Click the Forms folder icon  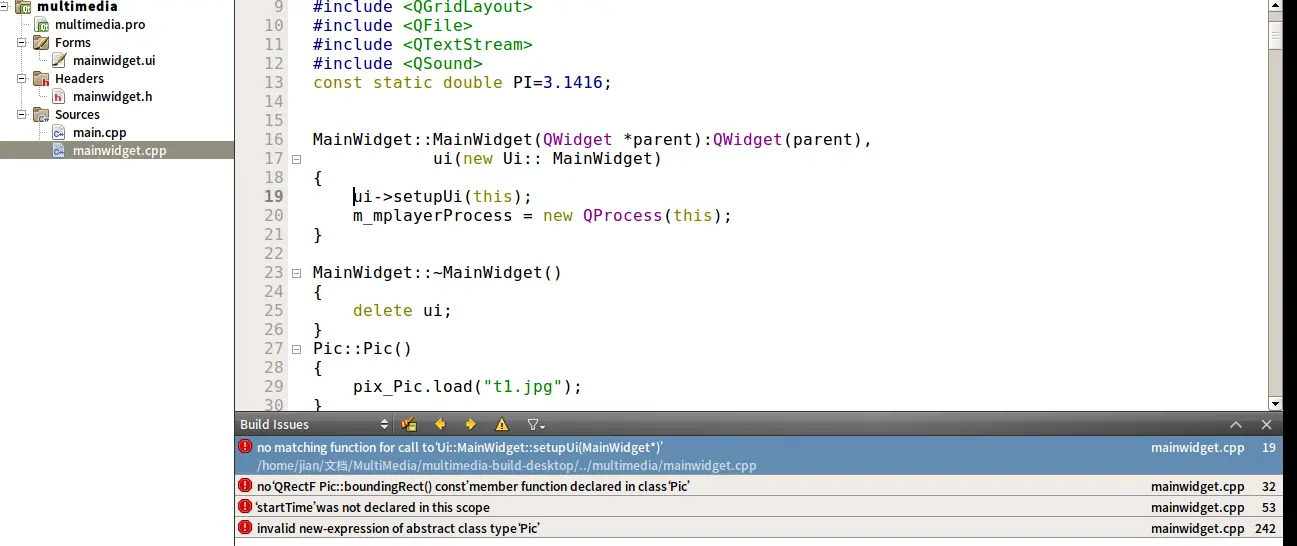click(41, 43)
